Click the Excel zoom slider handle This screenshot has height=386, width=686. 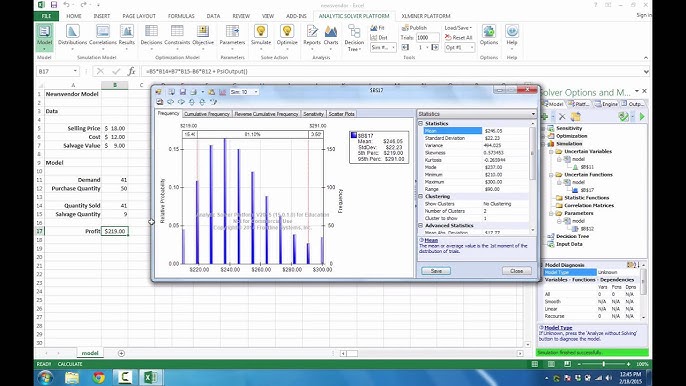coord(604,364)
